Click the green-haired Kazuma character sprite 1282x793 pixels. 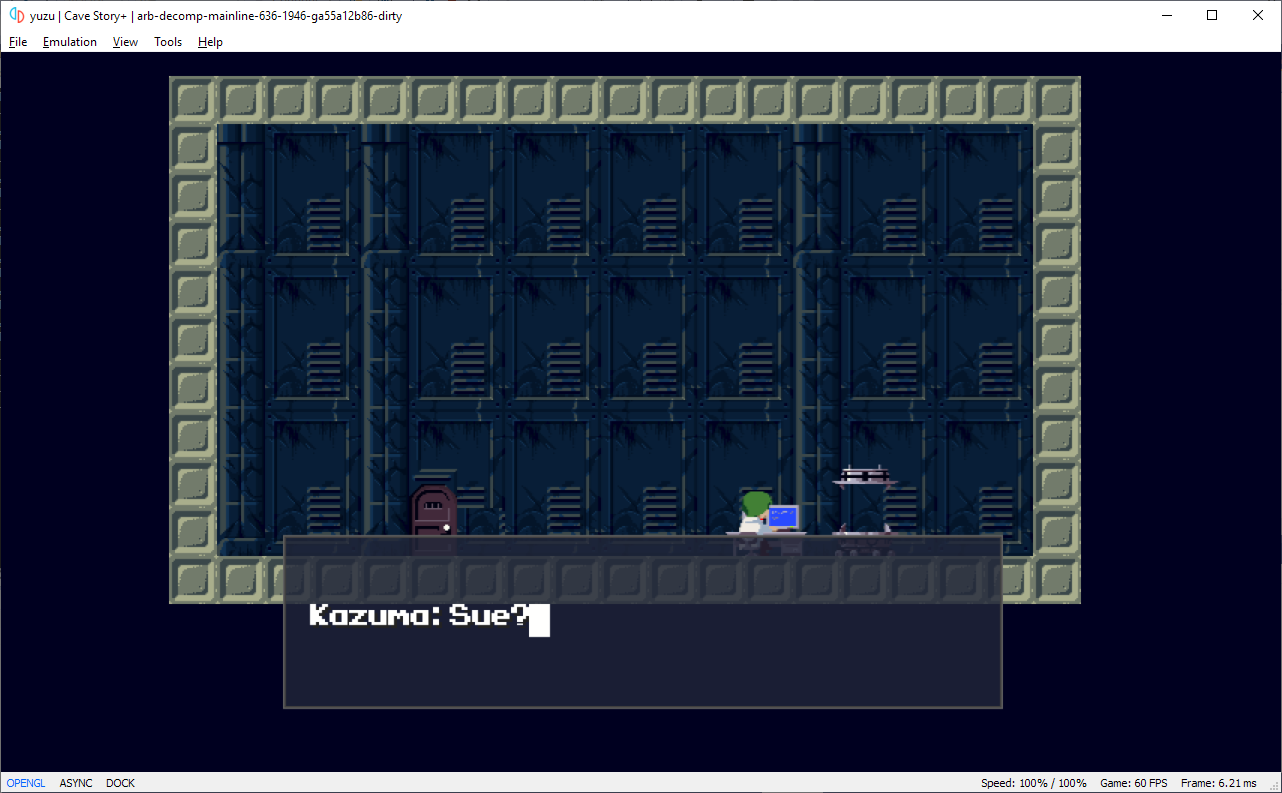755,513
